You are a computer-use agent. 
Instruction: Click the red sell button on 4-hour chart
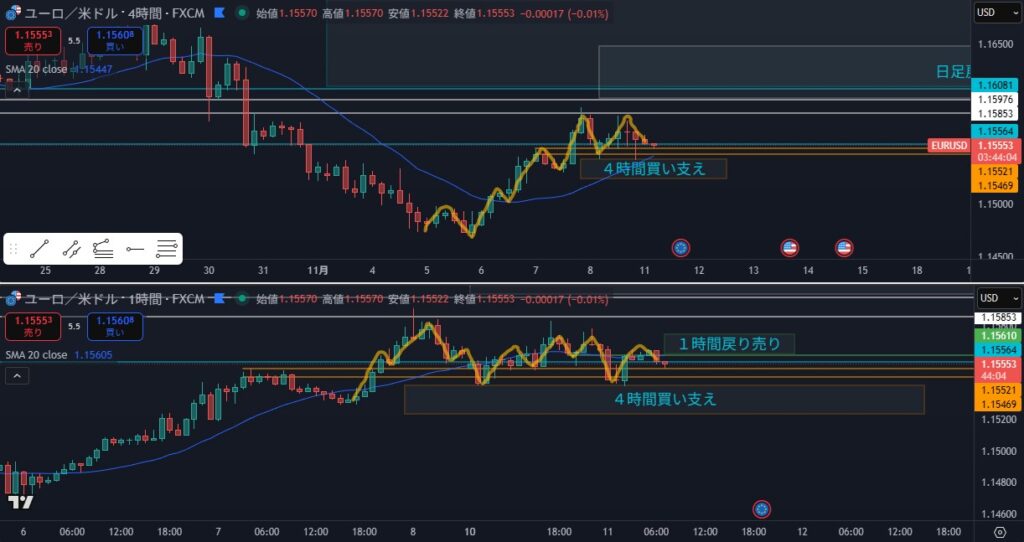33,41
